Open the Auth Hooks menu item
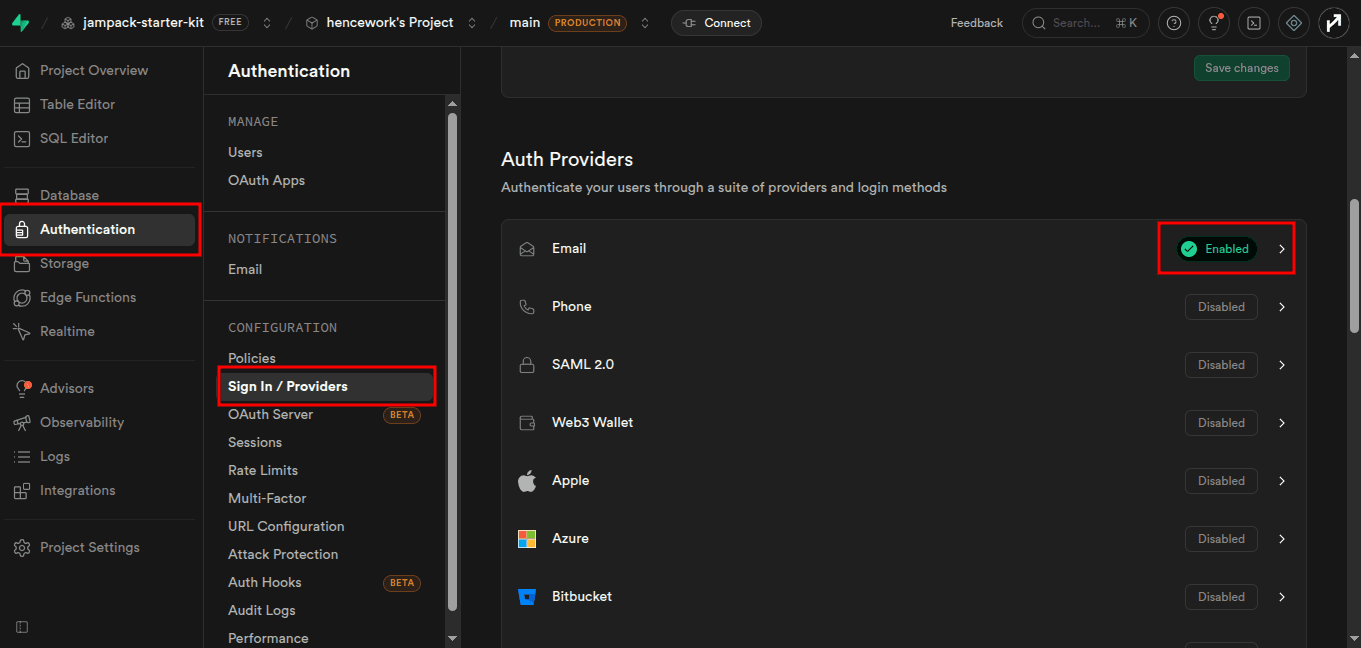 tap(265, 583)
